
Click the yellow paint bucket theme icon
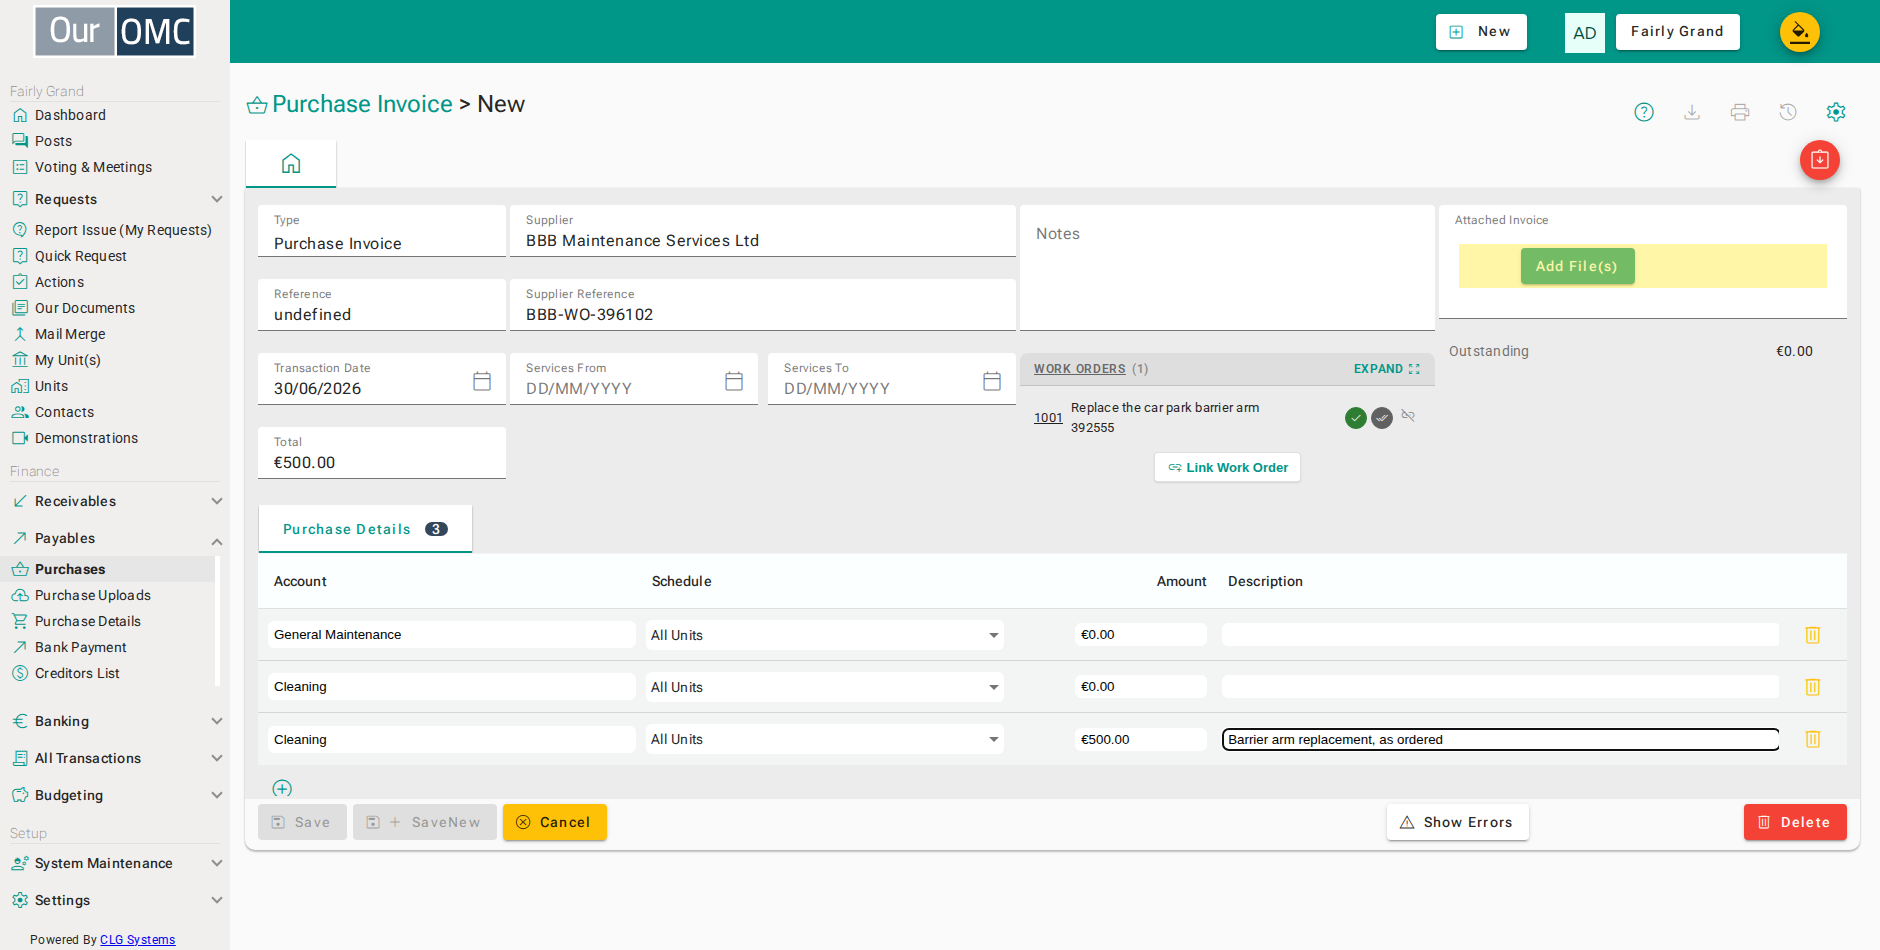1800,32
